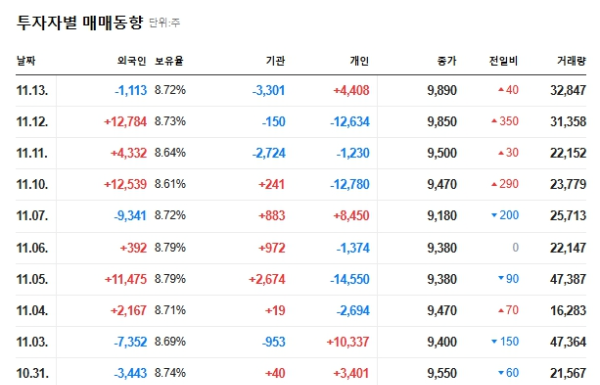The height and width of the screenshot is (385, 600).
Task: Click closing price 9,500
Action: tap(442, 153)
